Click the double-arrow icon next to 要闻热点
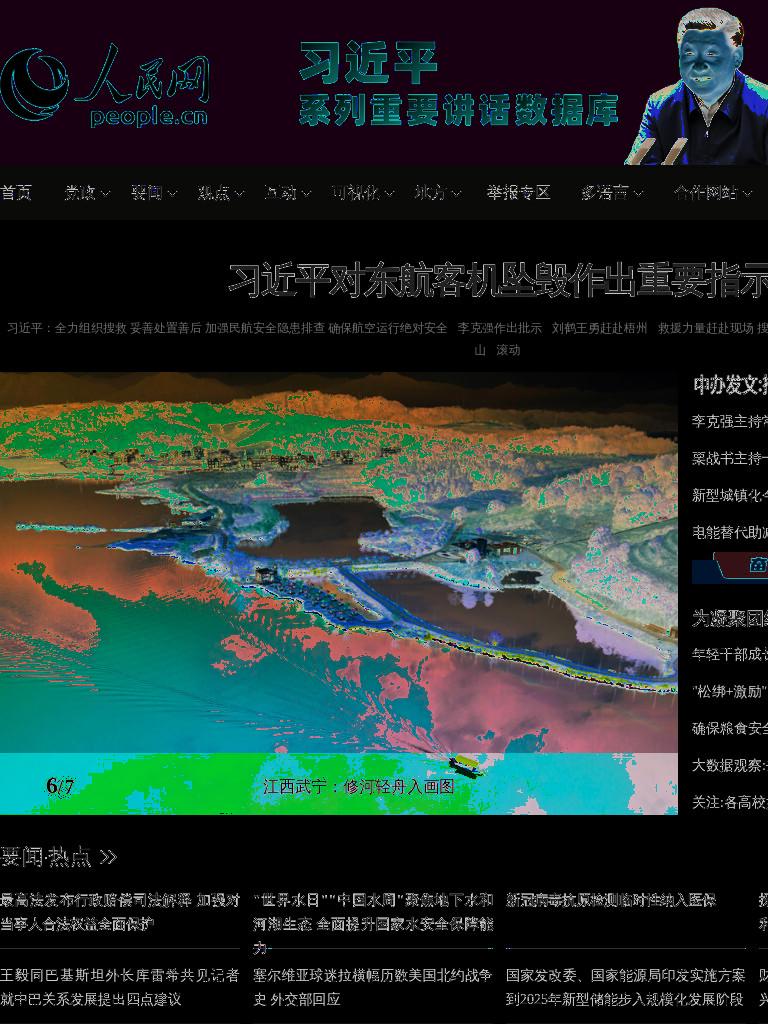 tap(108, 857)
